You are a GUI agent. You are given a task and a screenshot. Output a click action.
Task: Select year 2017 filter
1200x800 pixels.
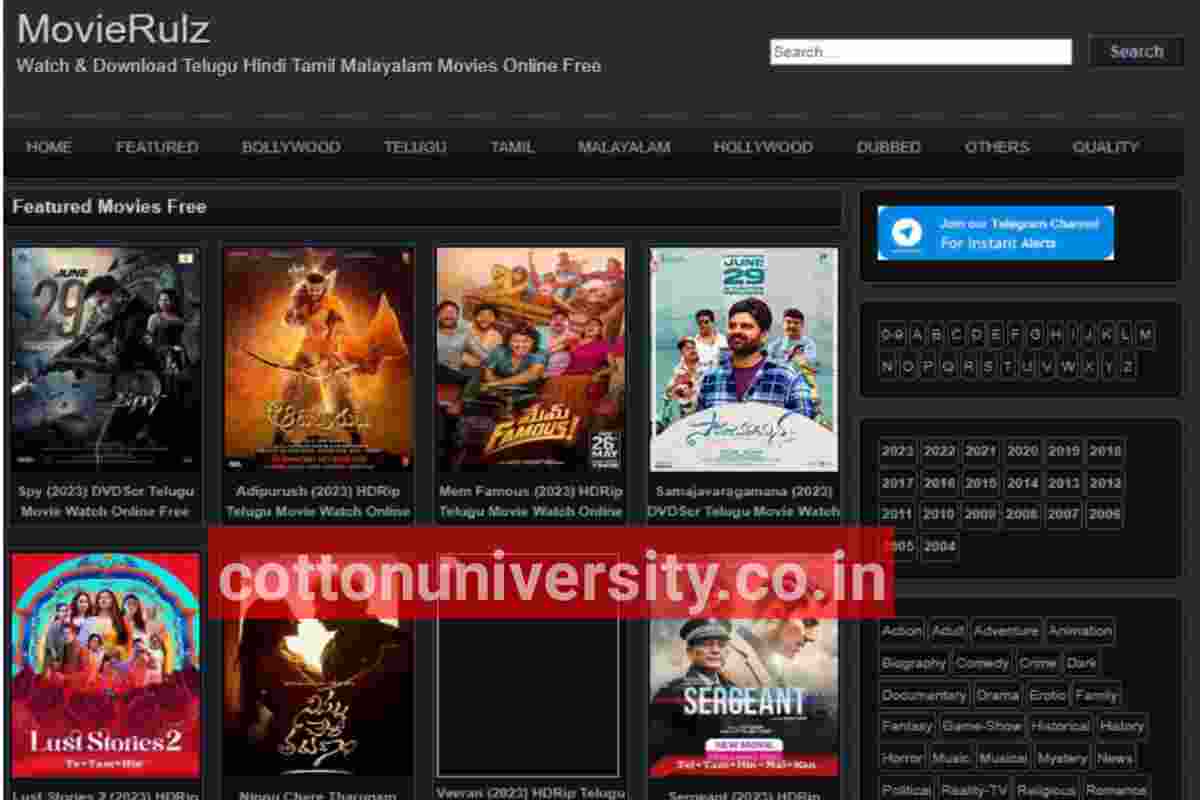pos(897,483)
